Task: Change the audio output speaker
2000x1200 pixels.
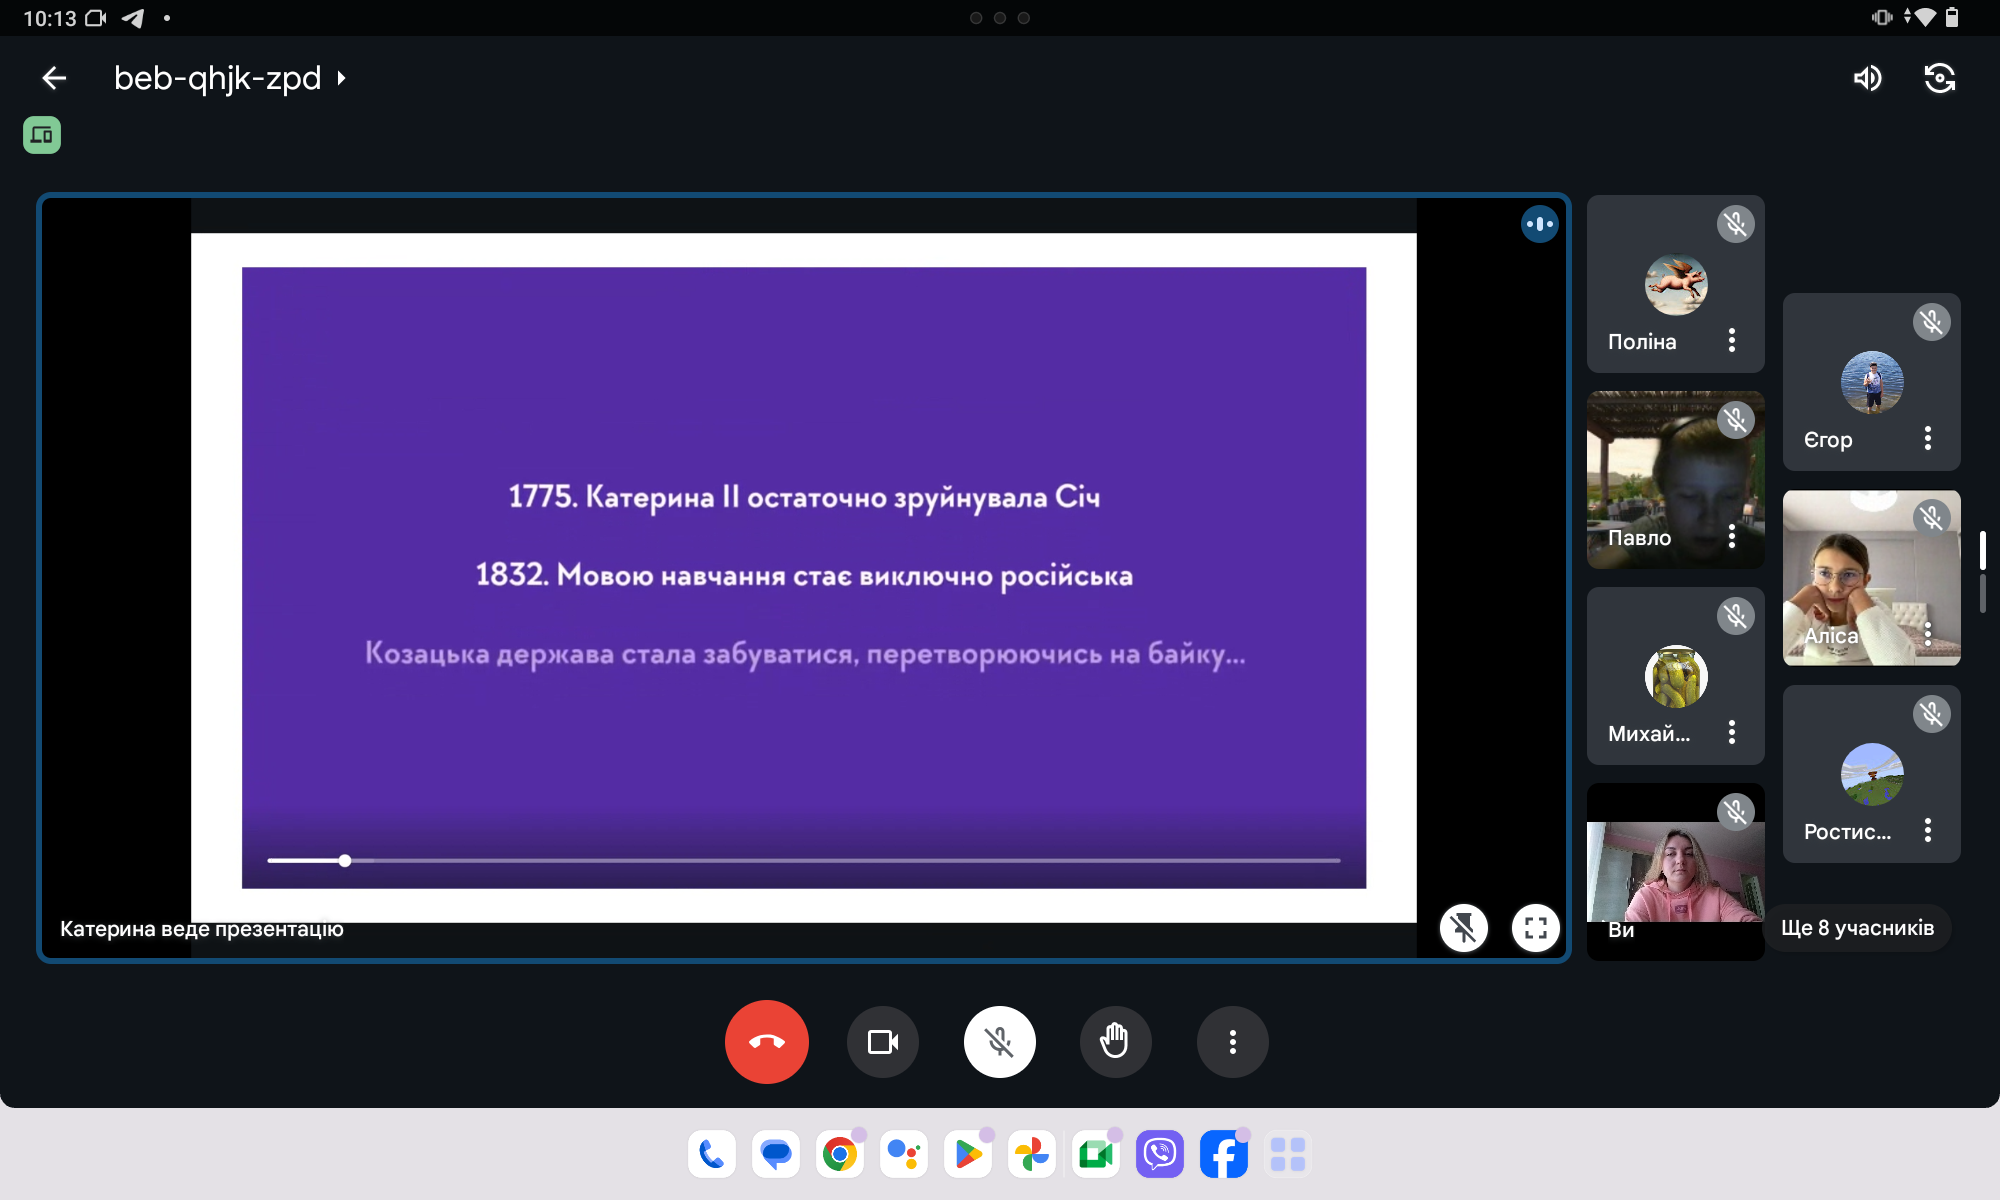Action: [x=1867, y=78]
